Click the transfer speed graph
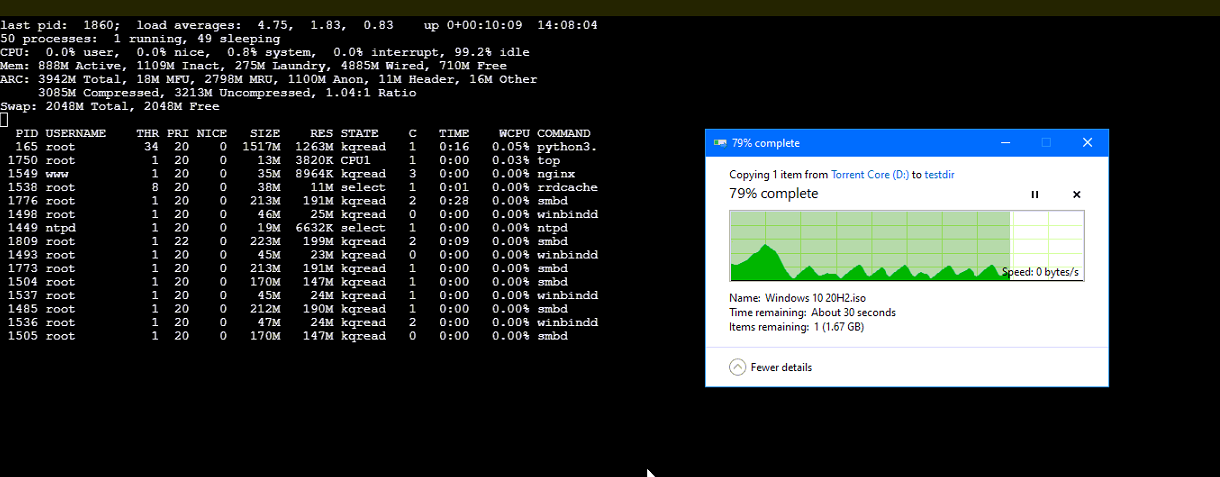This screenshot has height=477, width=1220. tap(907, 246)
